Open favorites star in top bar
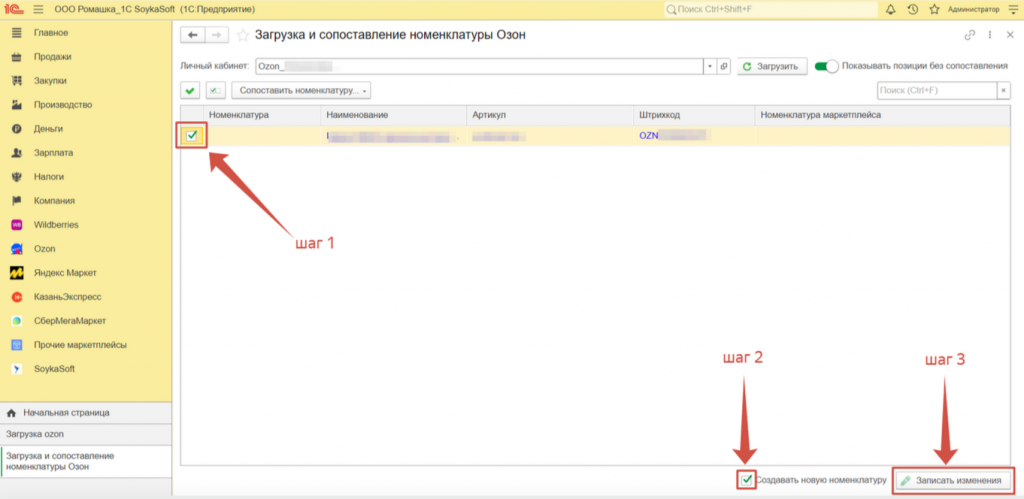Viewport: 1024px width, 499px height. [x=934, y=9]
